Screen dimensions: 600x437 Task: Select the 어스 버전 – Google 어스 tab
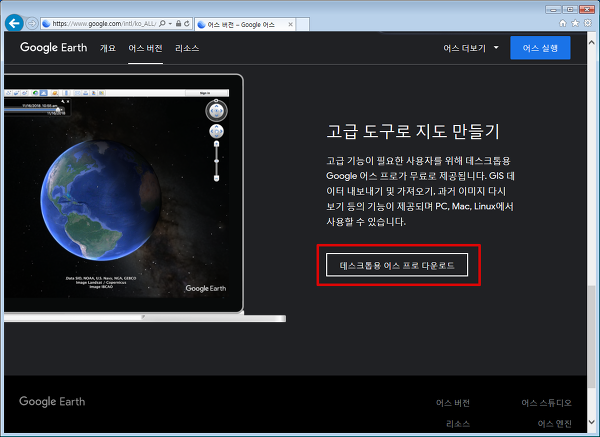(245, 24)
